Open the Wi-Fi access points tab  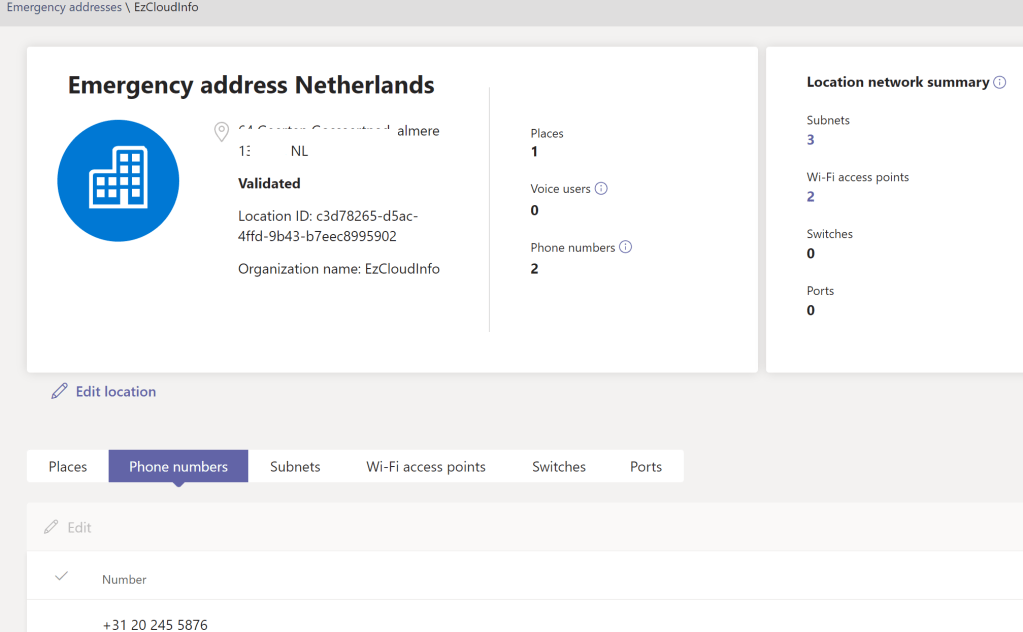(426, 466)
